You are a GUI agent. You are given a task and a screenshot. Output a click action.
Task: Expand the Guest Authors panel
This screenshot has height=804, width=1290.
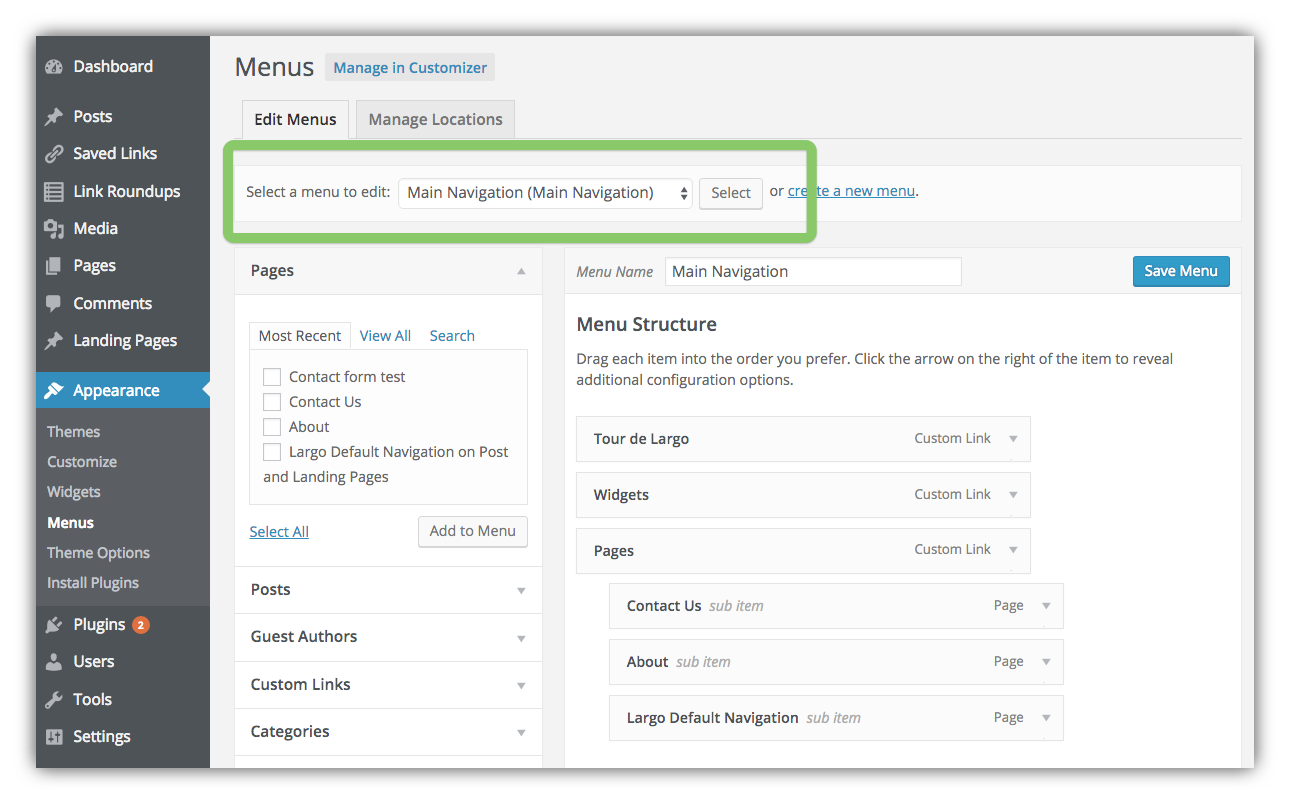[x=521, y=638]
